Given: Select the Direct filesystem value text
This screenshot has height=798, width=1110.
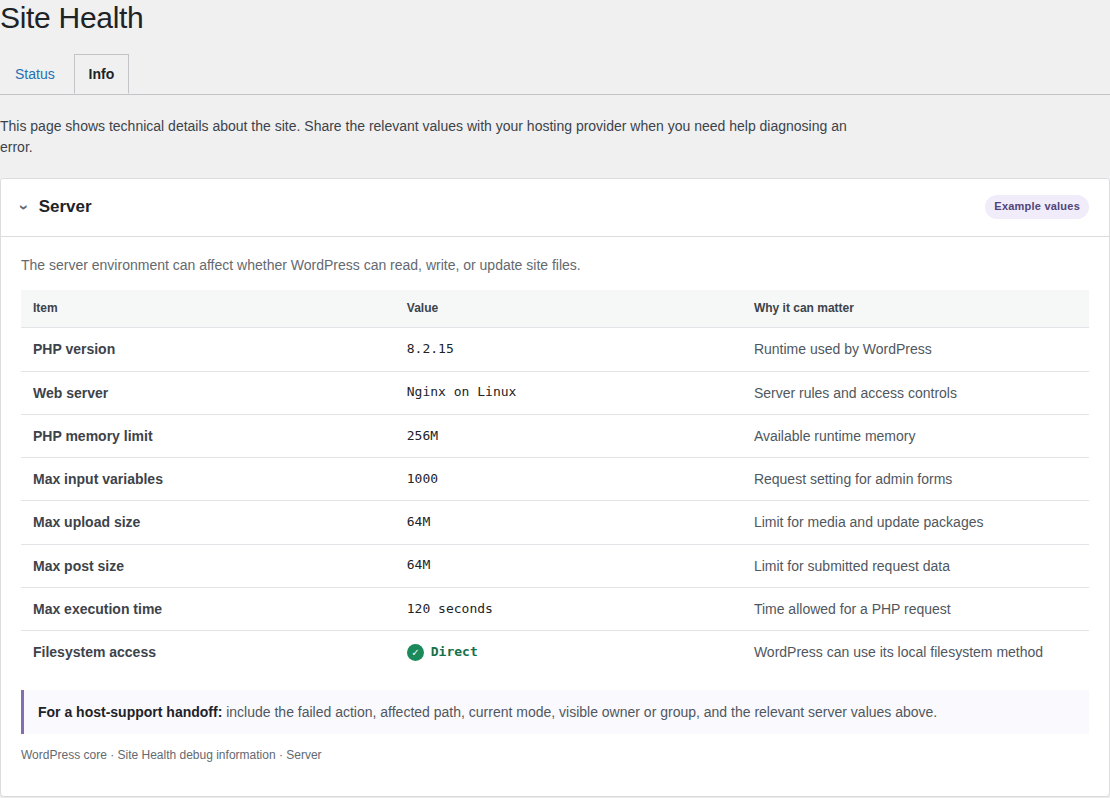Looking at the screenshot, I should coord(454,652).
